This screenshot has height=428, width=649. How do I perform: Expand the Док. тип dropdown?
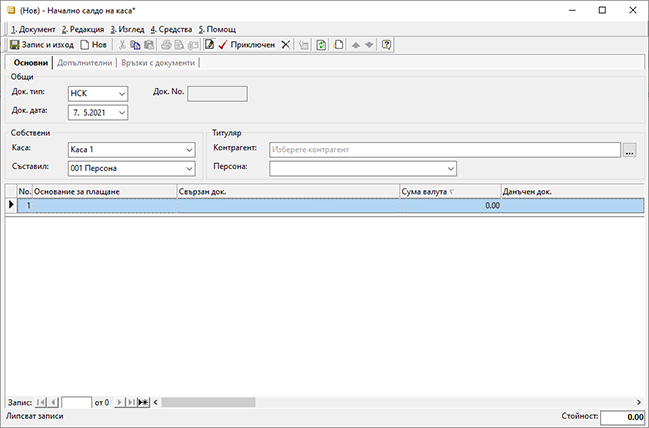click(122, 94)
